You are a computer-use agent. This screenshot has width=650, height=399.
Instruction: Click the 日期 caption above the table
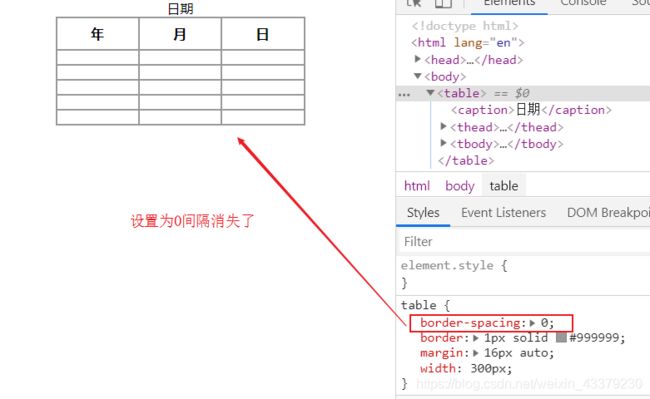pos(180,9)
